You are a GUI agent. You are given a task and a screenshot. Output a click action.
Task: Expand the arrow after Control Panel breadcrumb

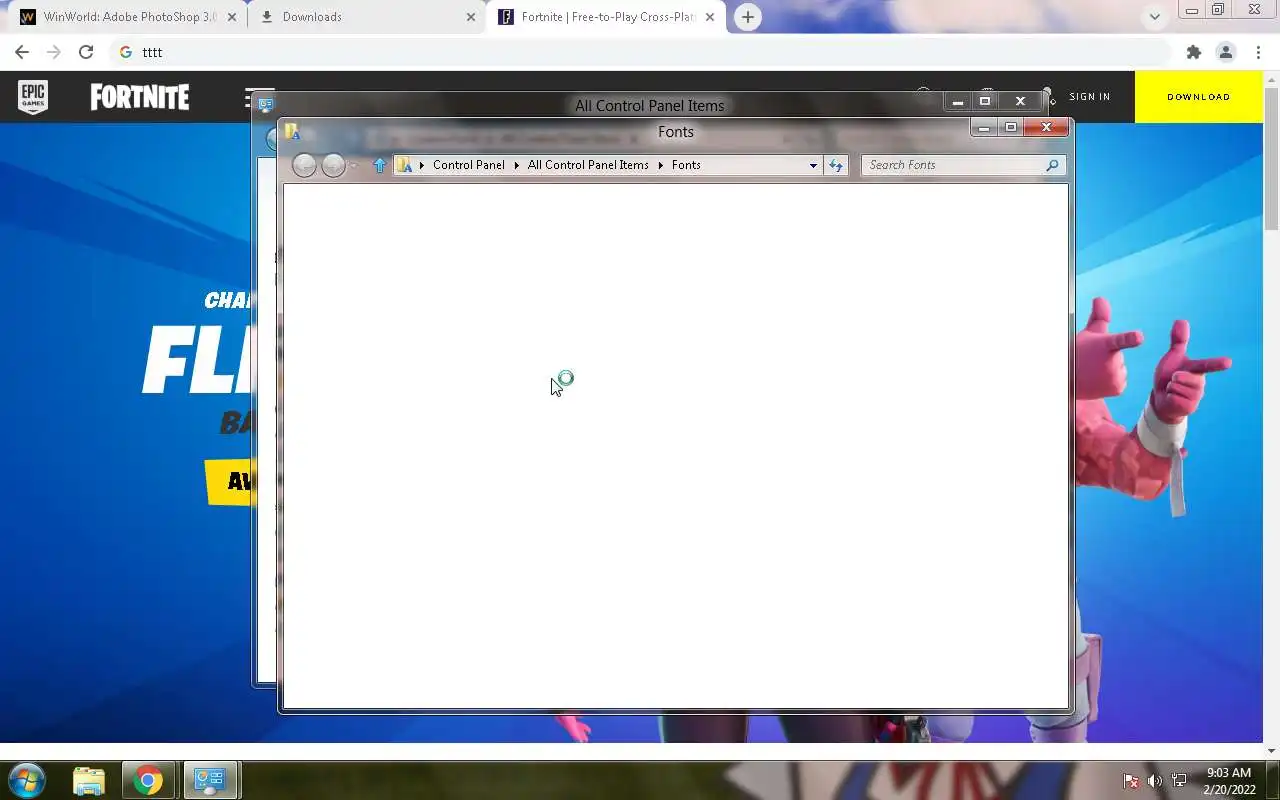click(517, 165)
